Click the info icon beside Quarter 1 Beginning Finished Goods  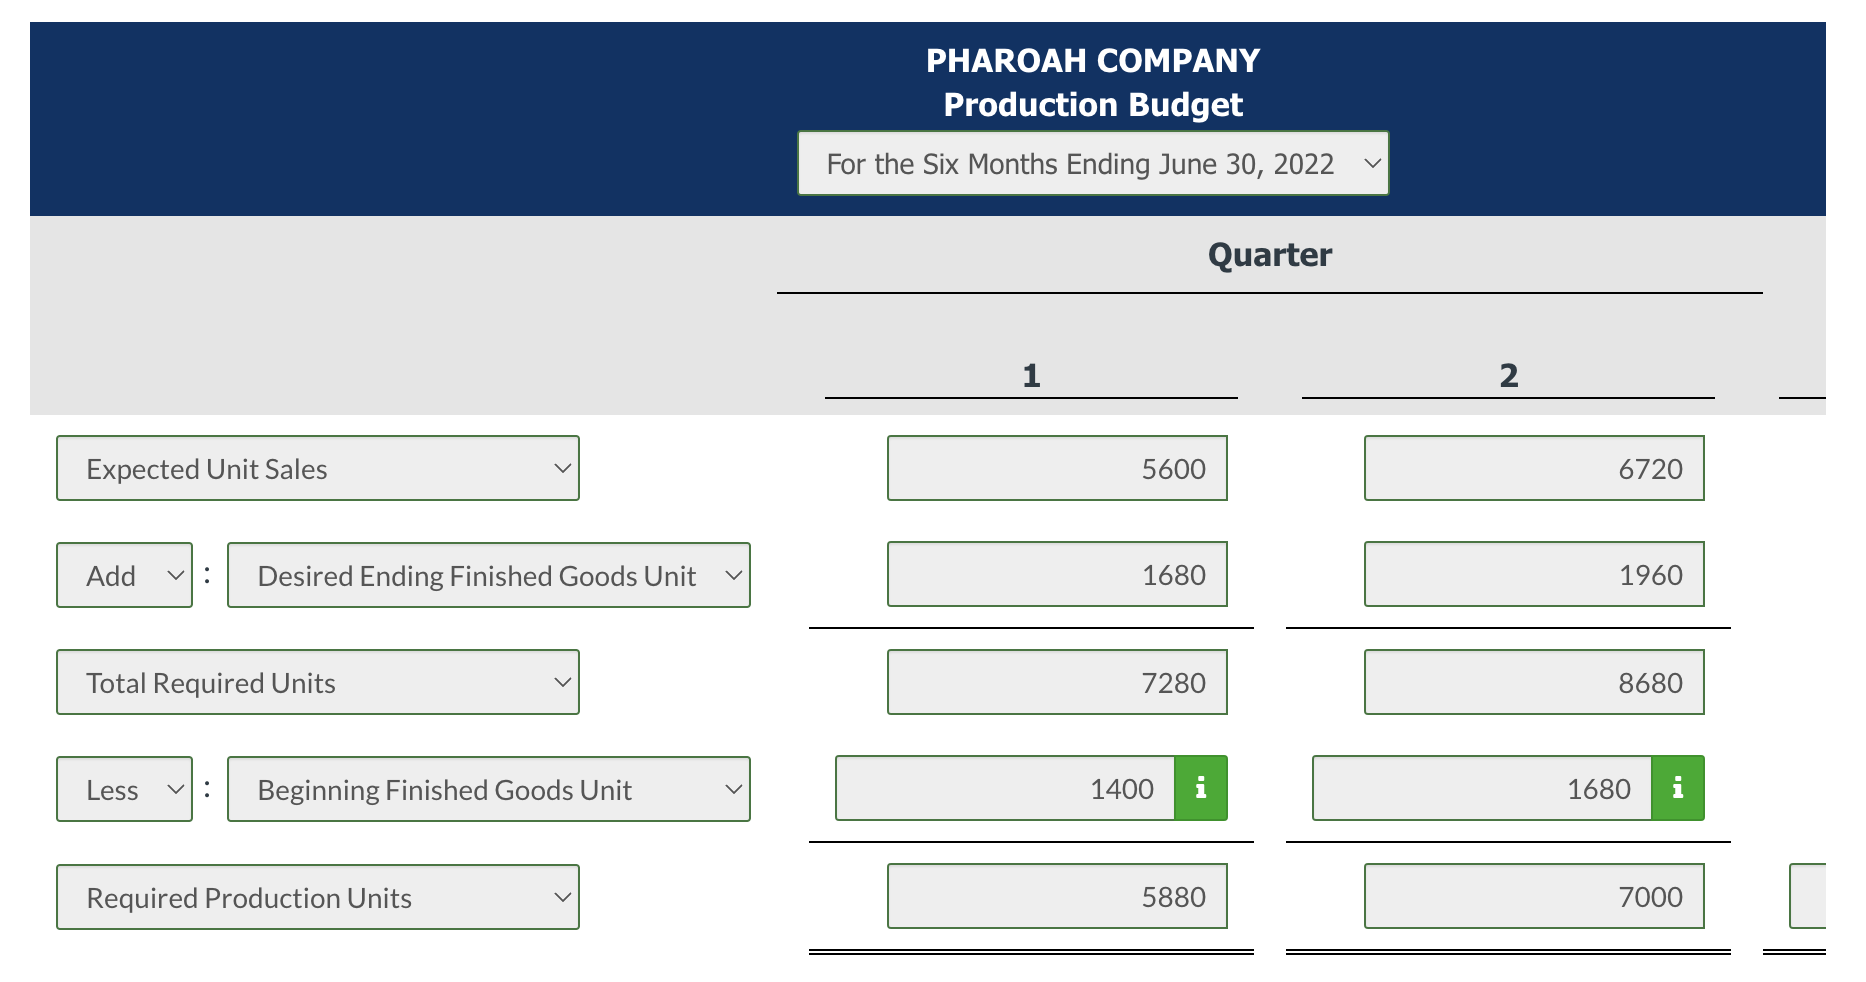point(1199,788)
